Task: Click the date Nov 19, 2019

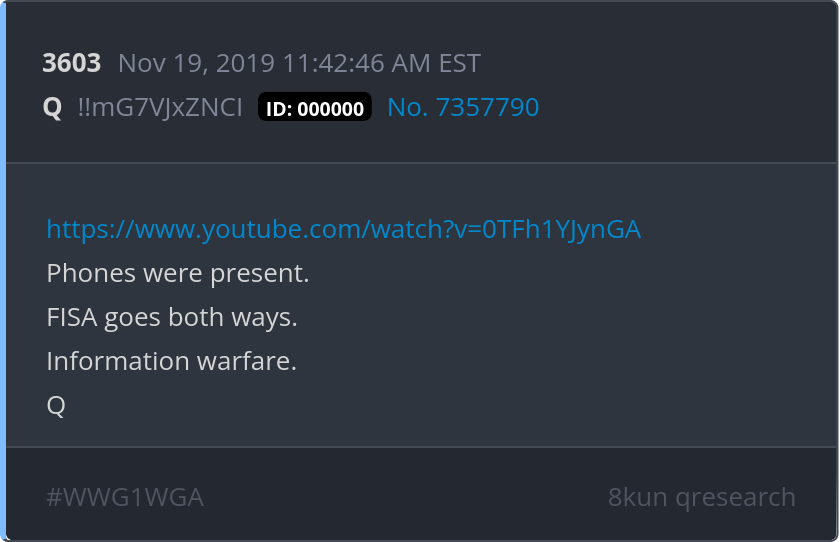Action: coord(197,63)
